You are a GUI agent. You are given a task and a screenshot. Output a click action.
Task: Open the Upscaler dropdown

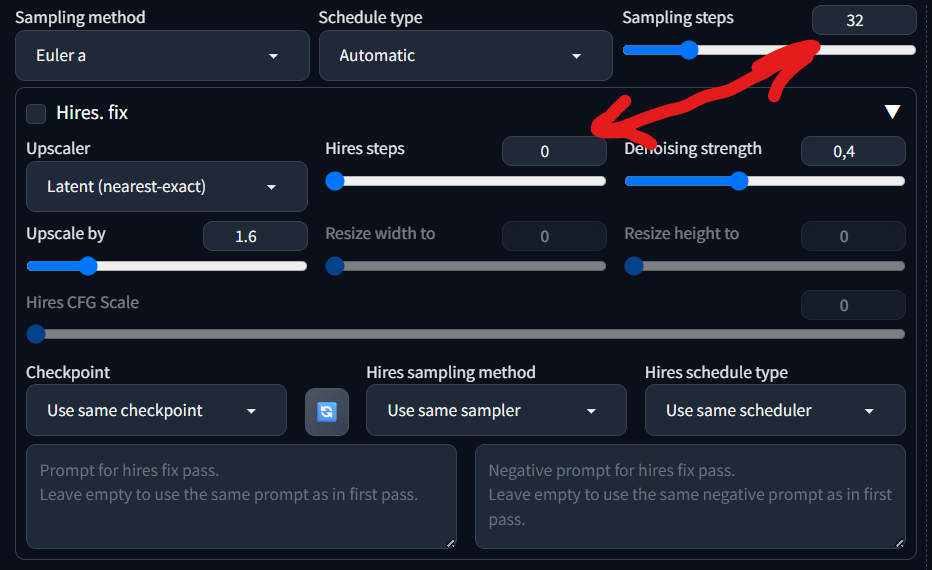coord(166,187)
